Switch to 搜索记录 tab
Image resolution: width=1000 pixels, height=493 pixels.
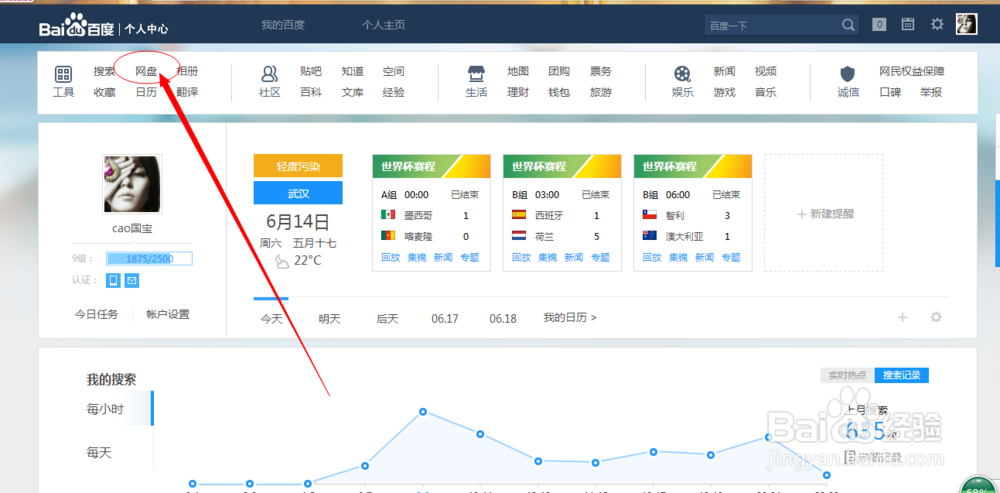point(902,376)
